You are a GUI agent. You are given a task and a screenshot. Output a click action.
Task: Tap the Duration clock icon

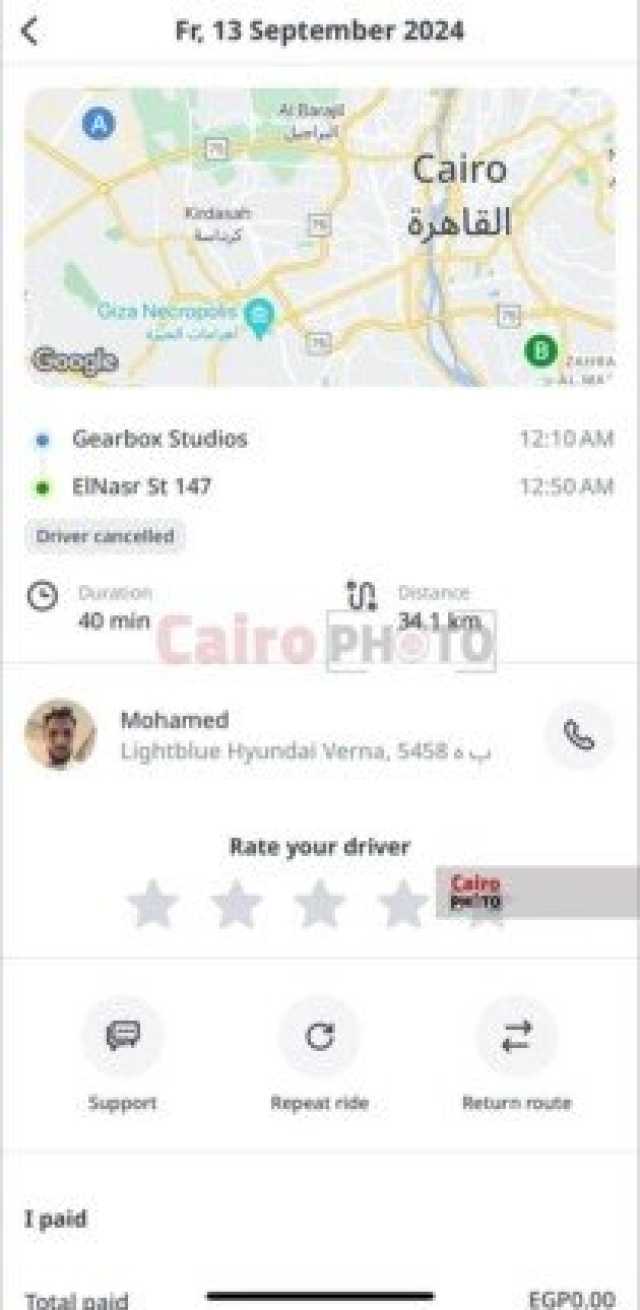(x=42, y=597)
